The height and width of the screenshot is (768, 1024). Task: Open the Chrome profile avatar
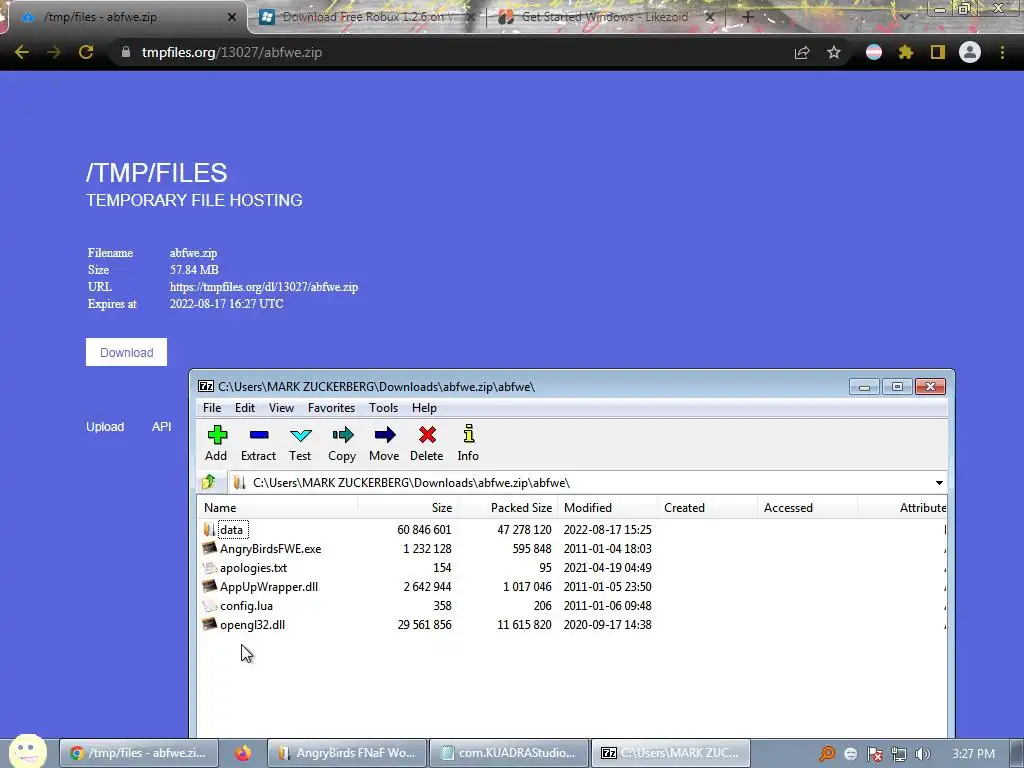pyautogui.click(x=970, y=52)
